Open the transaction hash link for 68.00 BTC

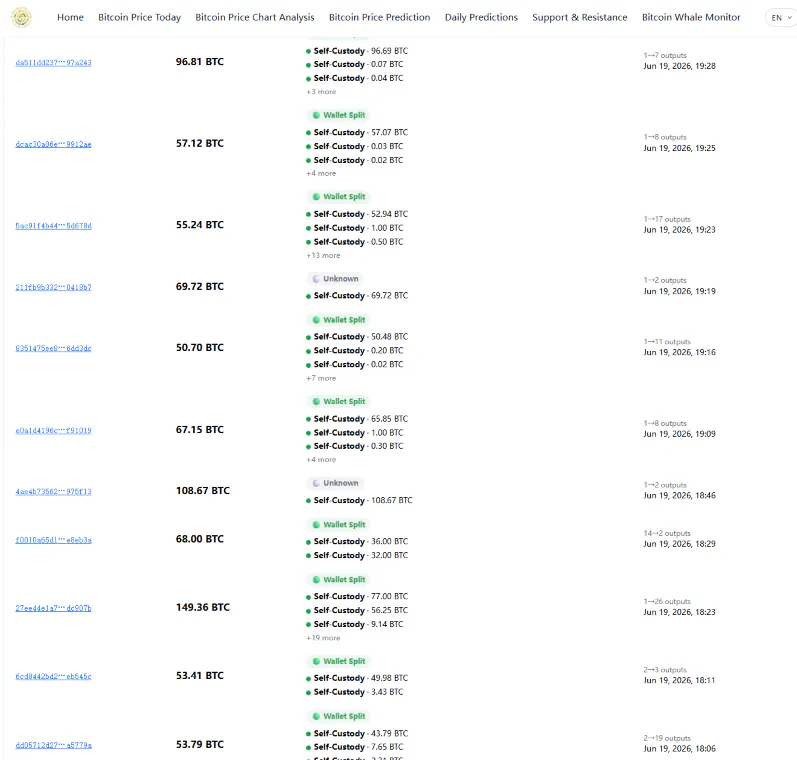point(53,540)
